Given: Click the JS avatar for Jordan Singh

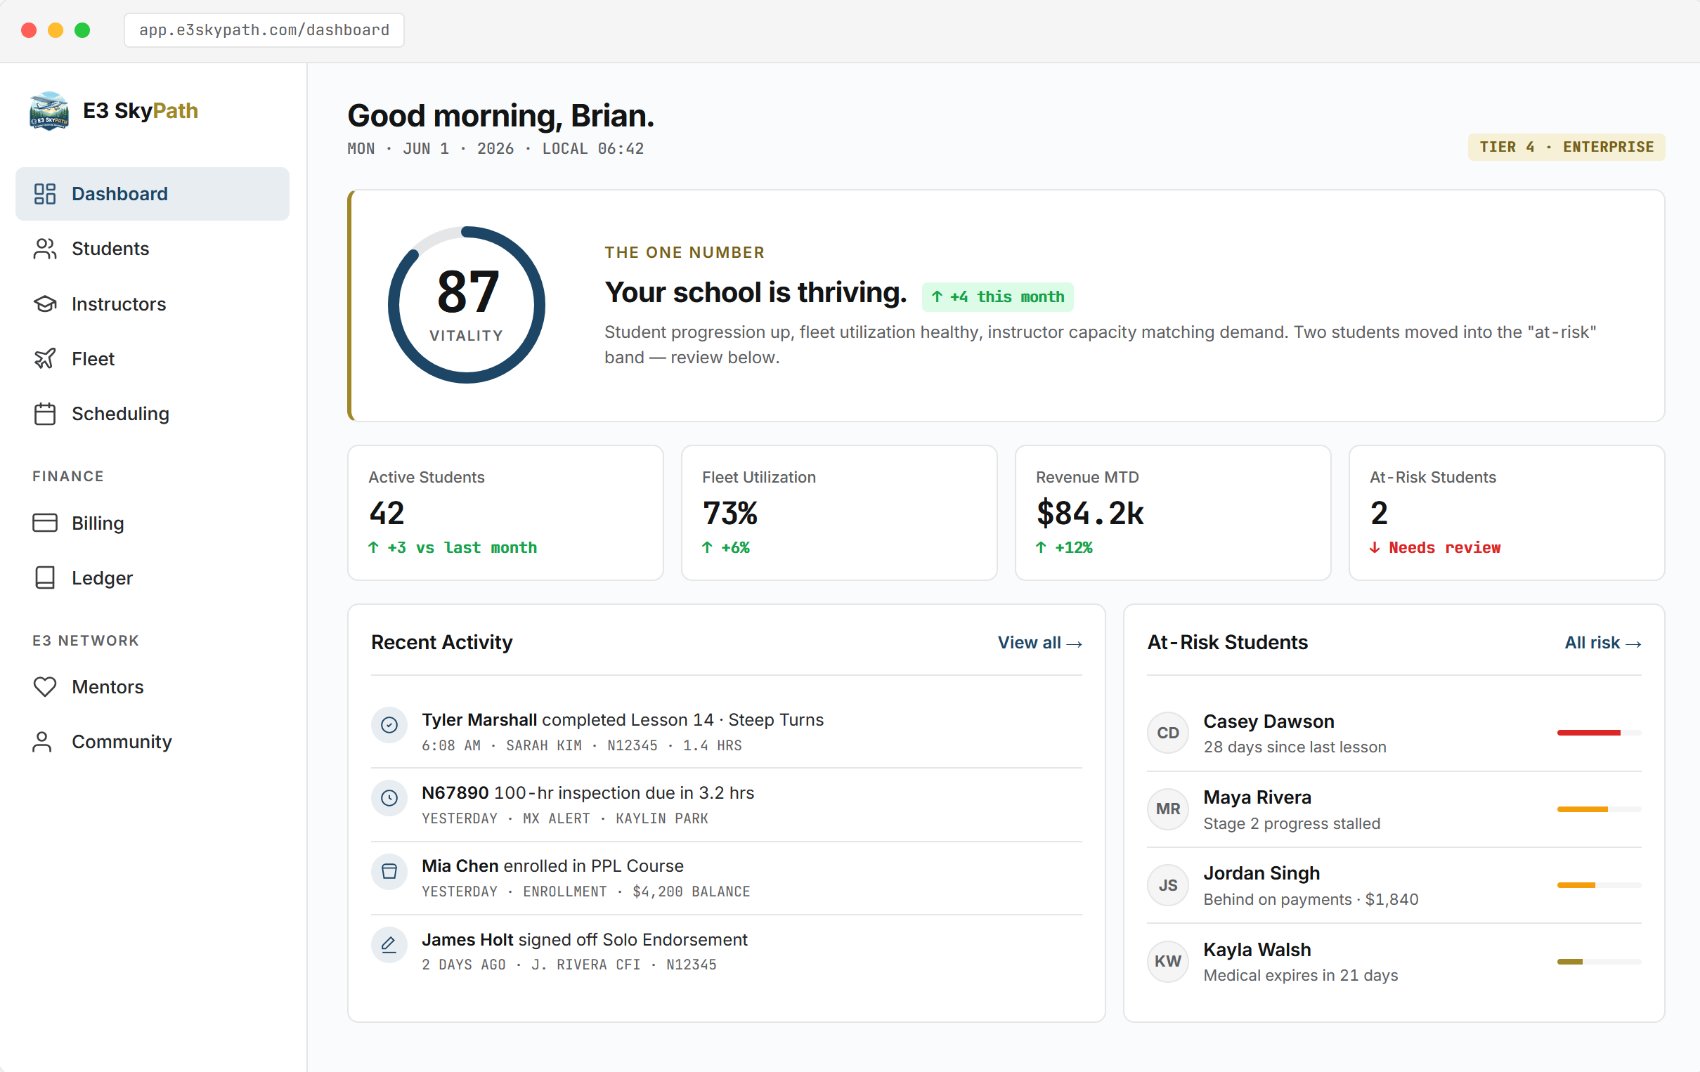Looking at the screenshot, I should point(1168,885).
